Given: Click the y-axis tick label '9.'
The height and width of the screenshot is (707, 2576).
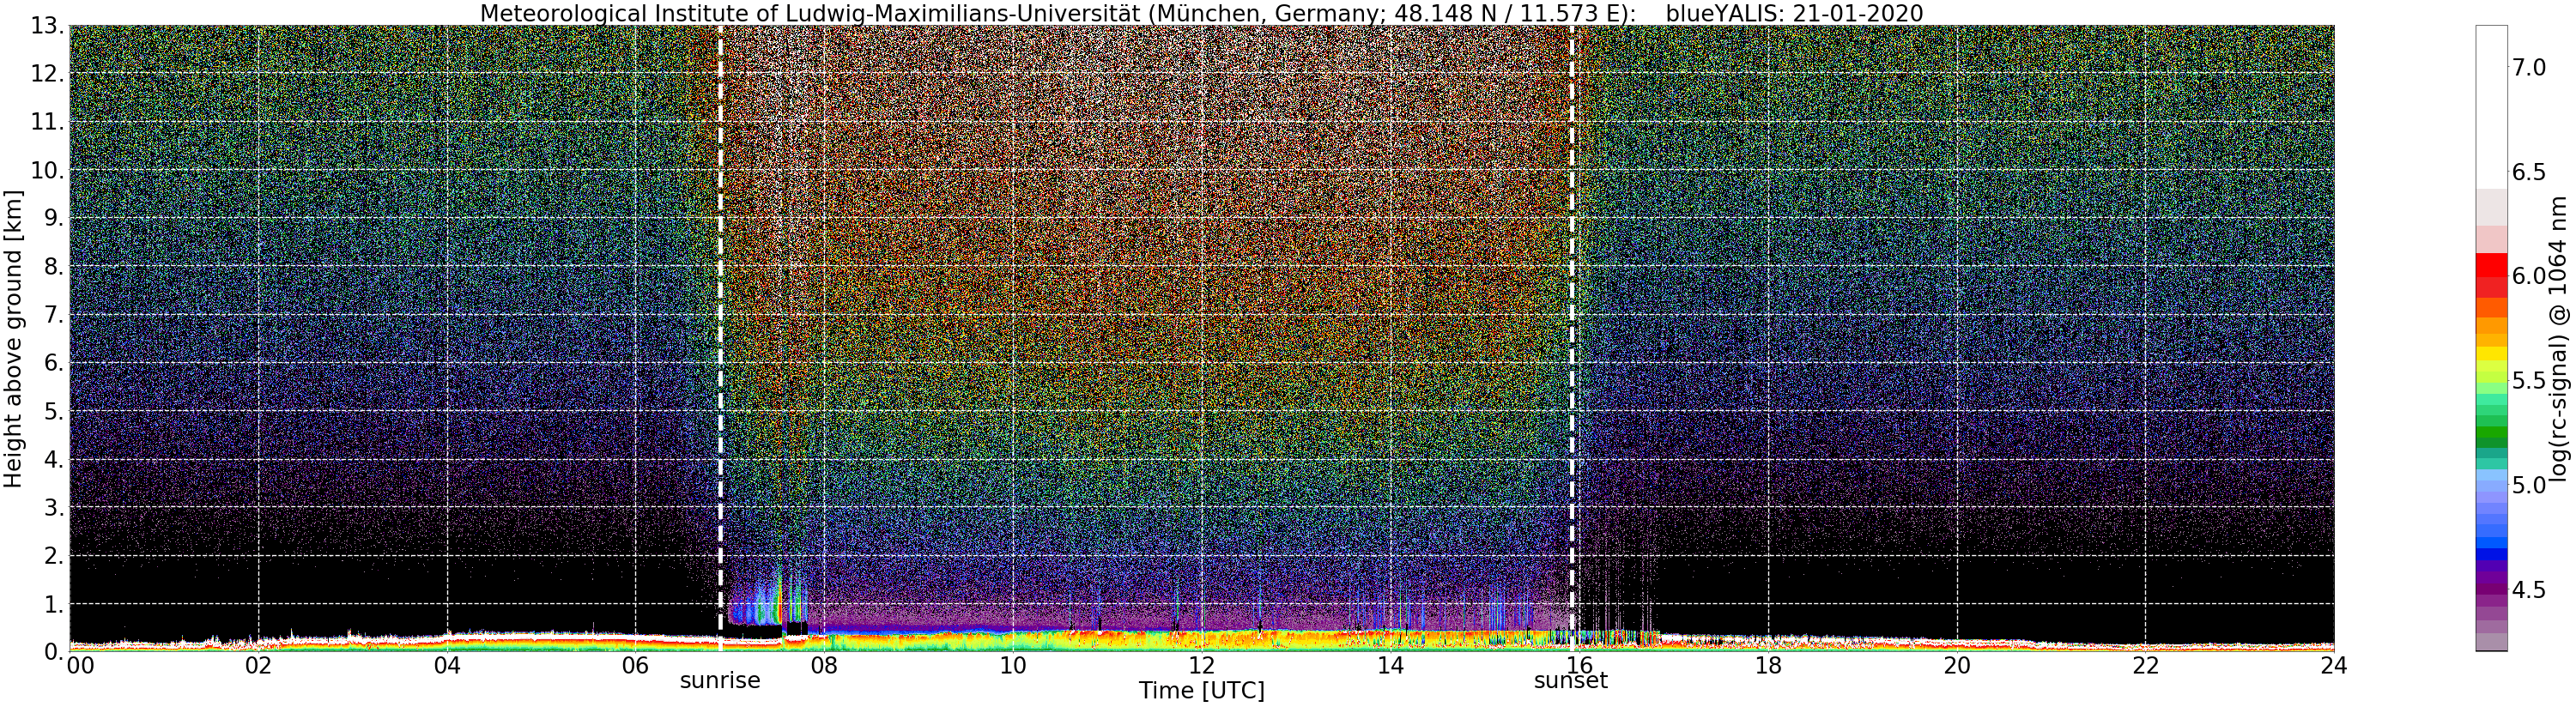Looking at the screenshot, I should click(54, 218).
